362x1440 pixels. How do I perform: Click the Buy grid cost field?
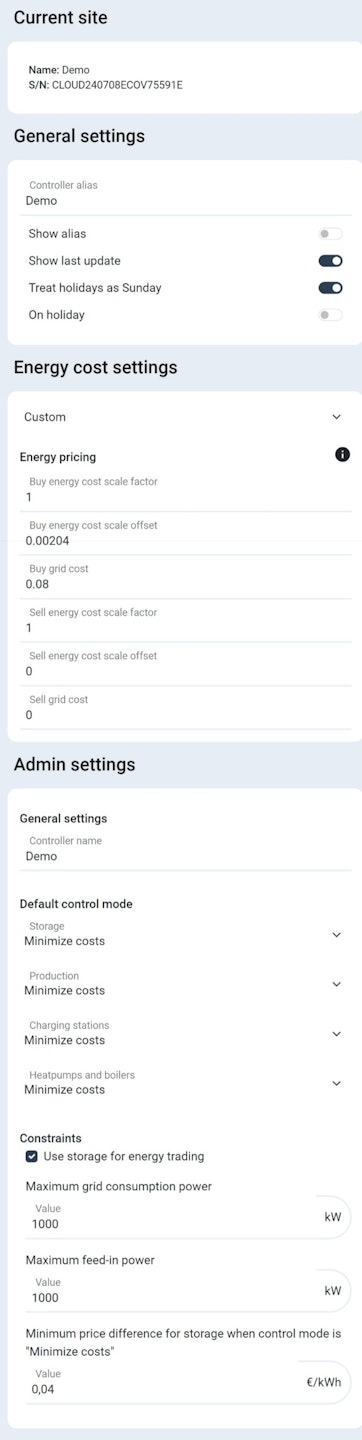(186, 577)
